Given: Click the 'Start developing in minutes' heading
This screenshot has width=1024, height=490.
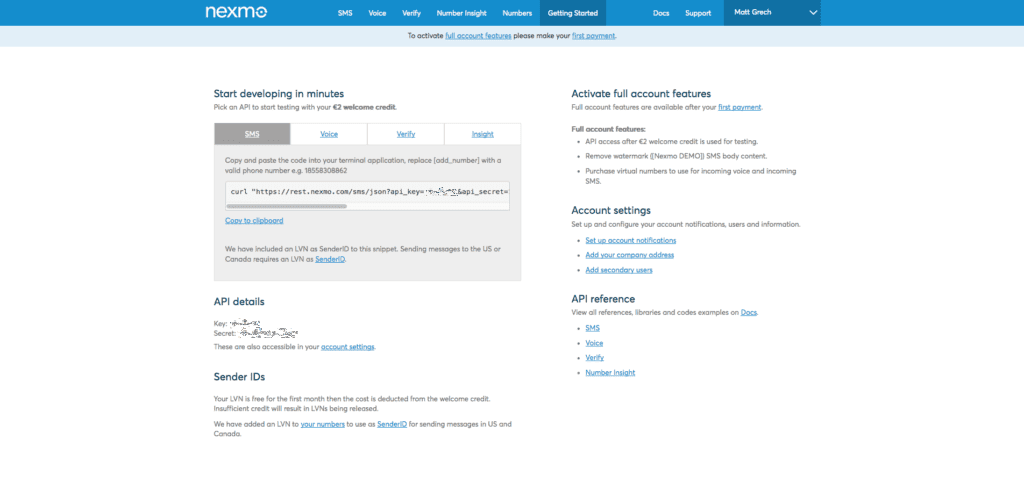Looking at the screenshot, I should 279,93.
